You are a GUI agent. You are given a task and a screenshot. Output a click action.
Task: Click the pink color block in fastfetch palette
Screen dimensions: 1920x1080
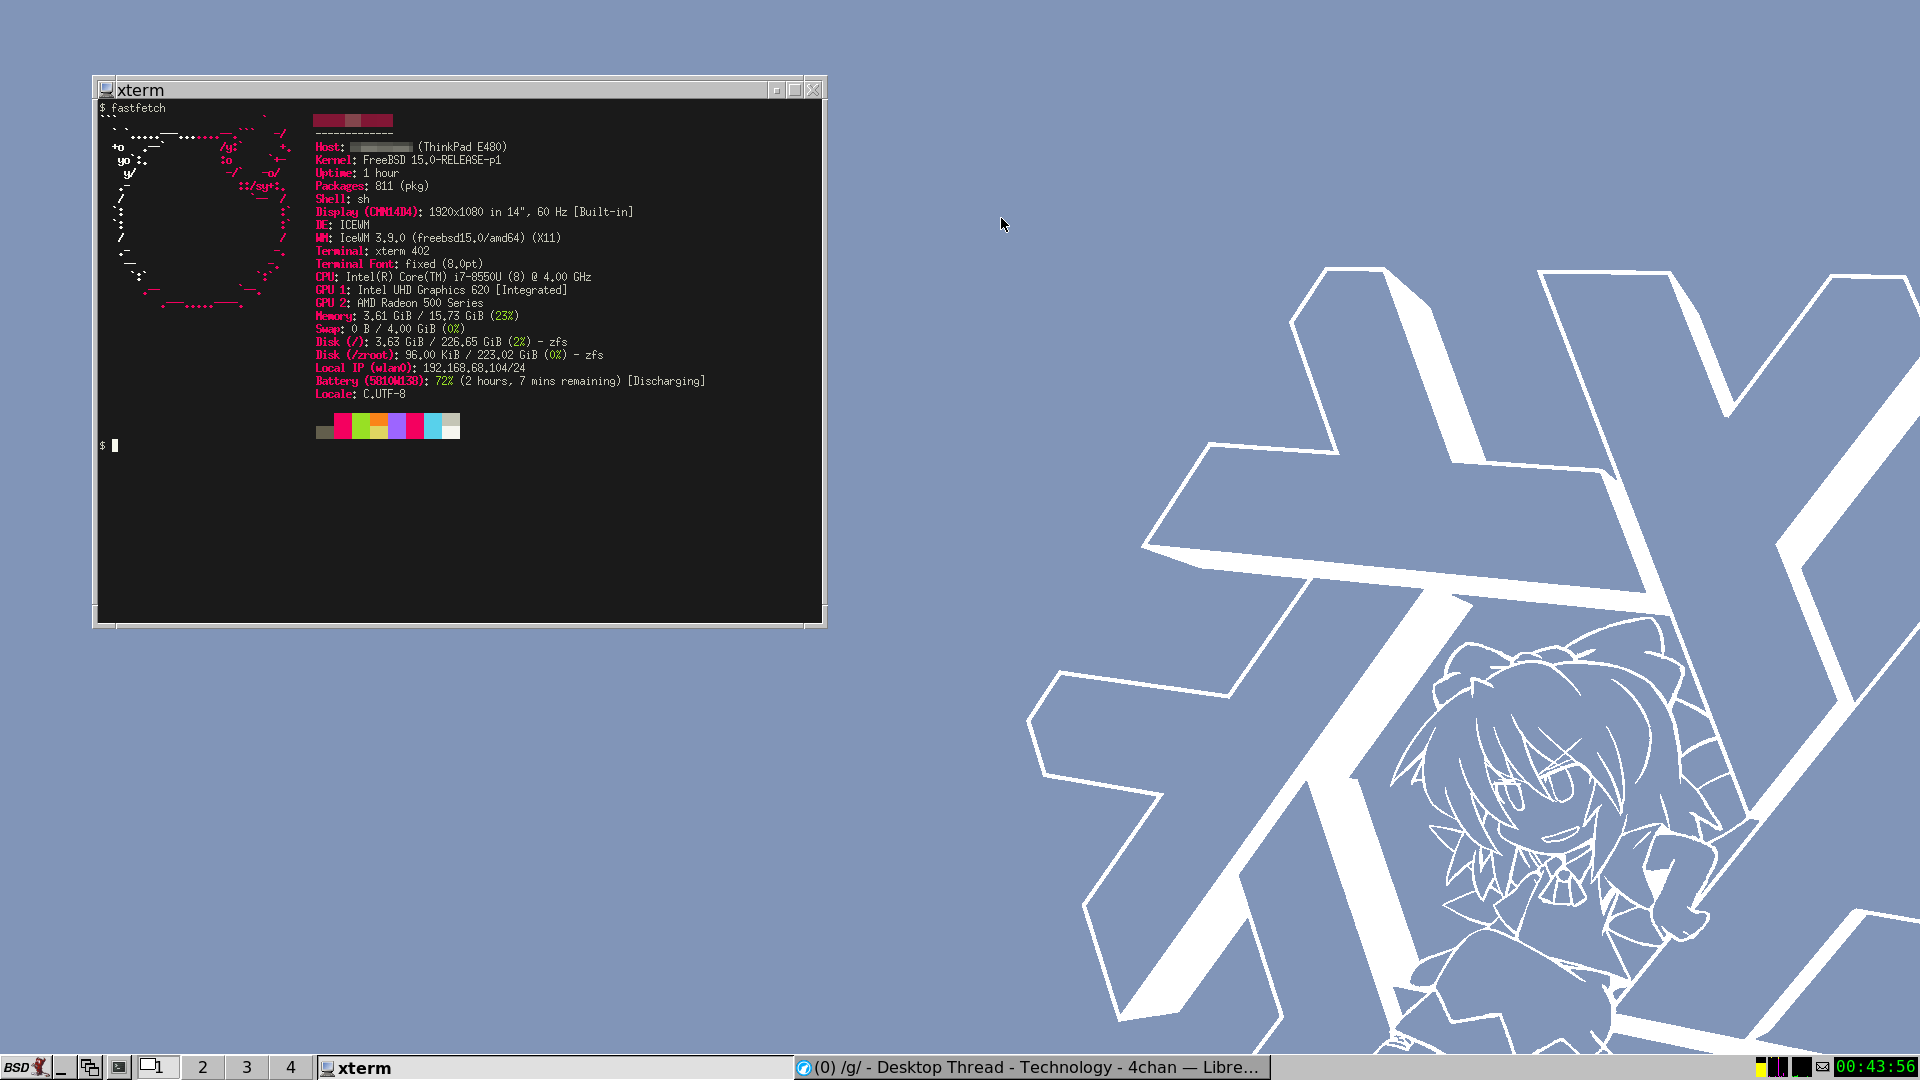pyautogui.click(x=342, y=426)
